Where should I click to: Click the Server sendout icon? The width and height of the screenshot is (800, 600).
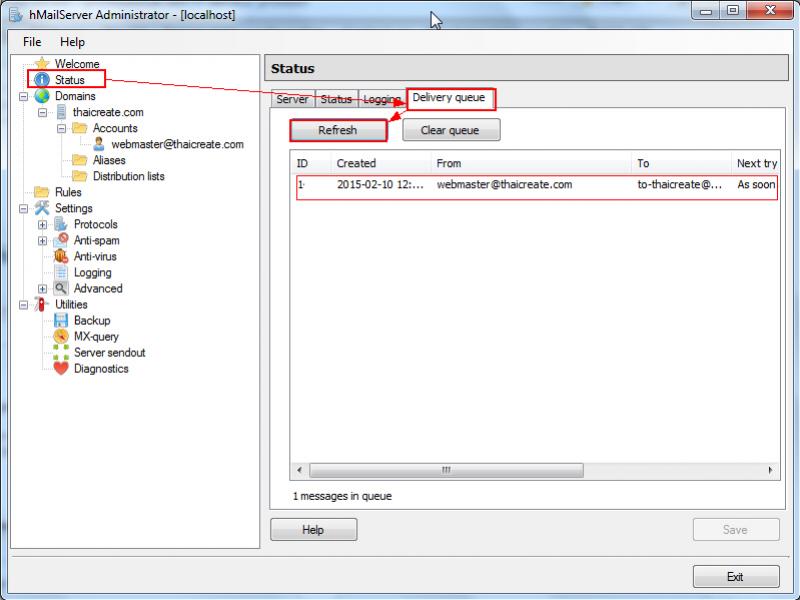pyautogui.click(x=61, y=353)
